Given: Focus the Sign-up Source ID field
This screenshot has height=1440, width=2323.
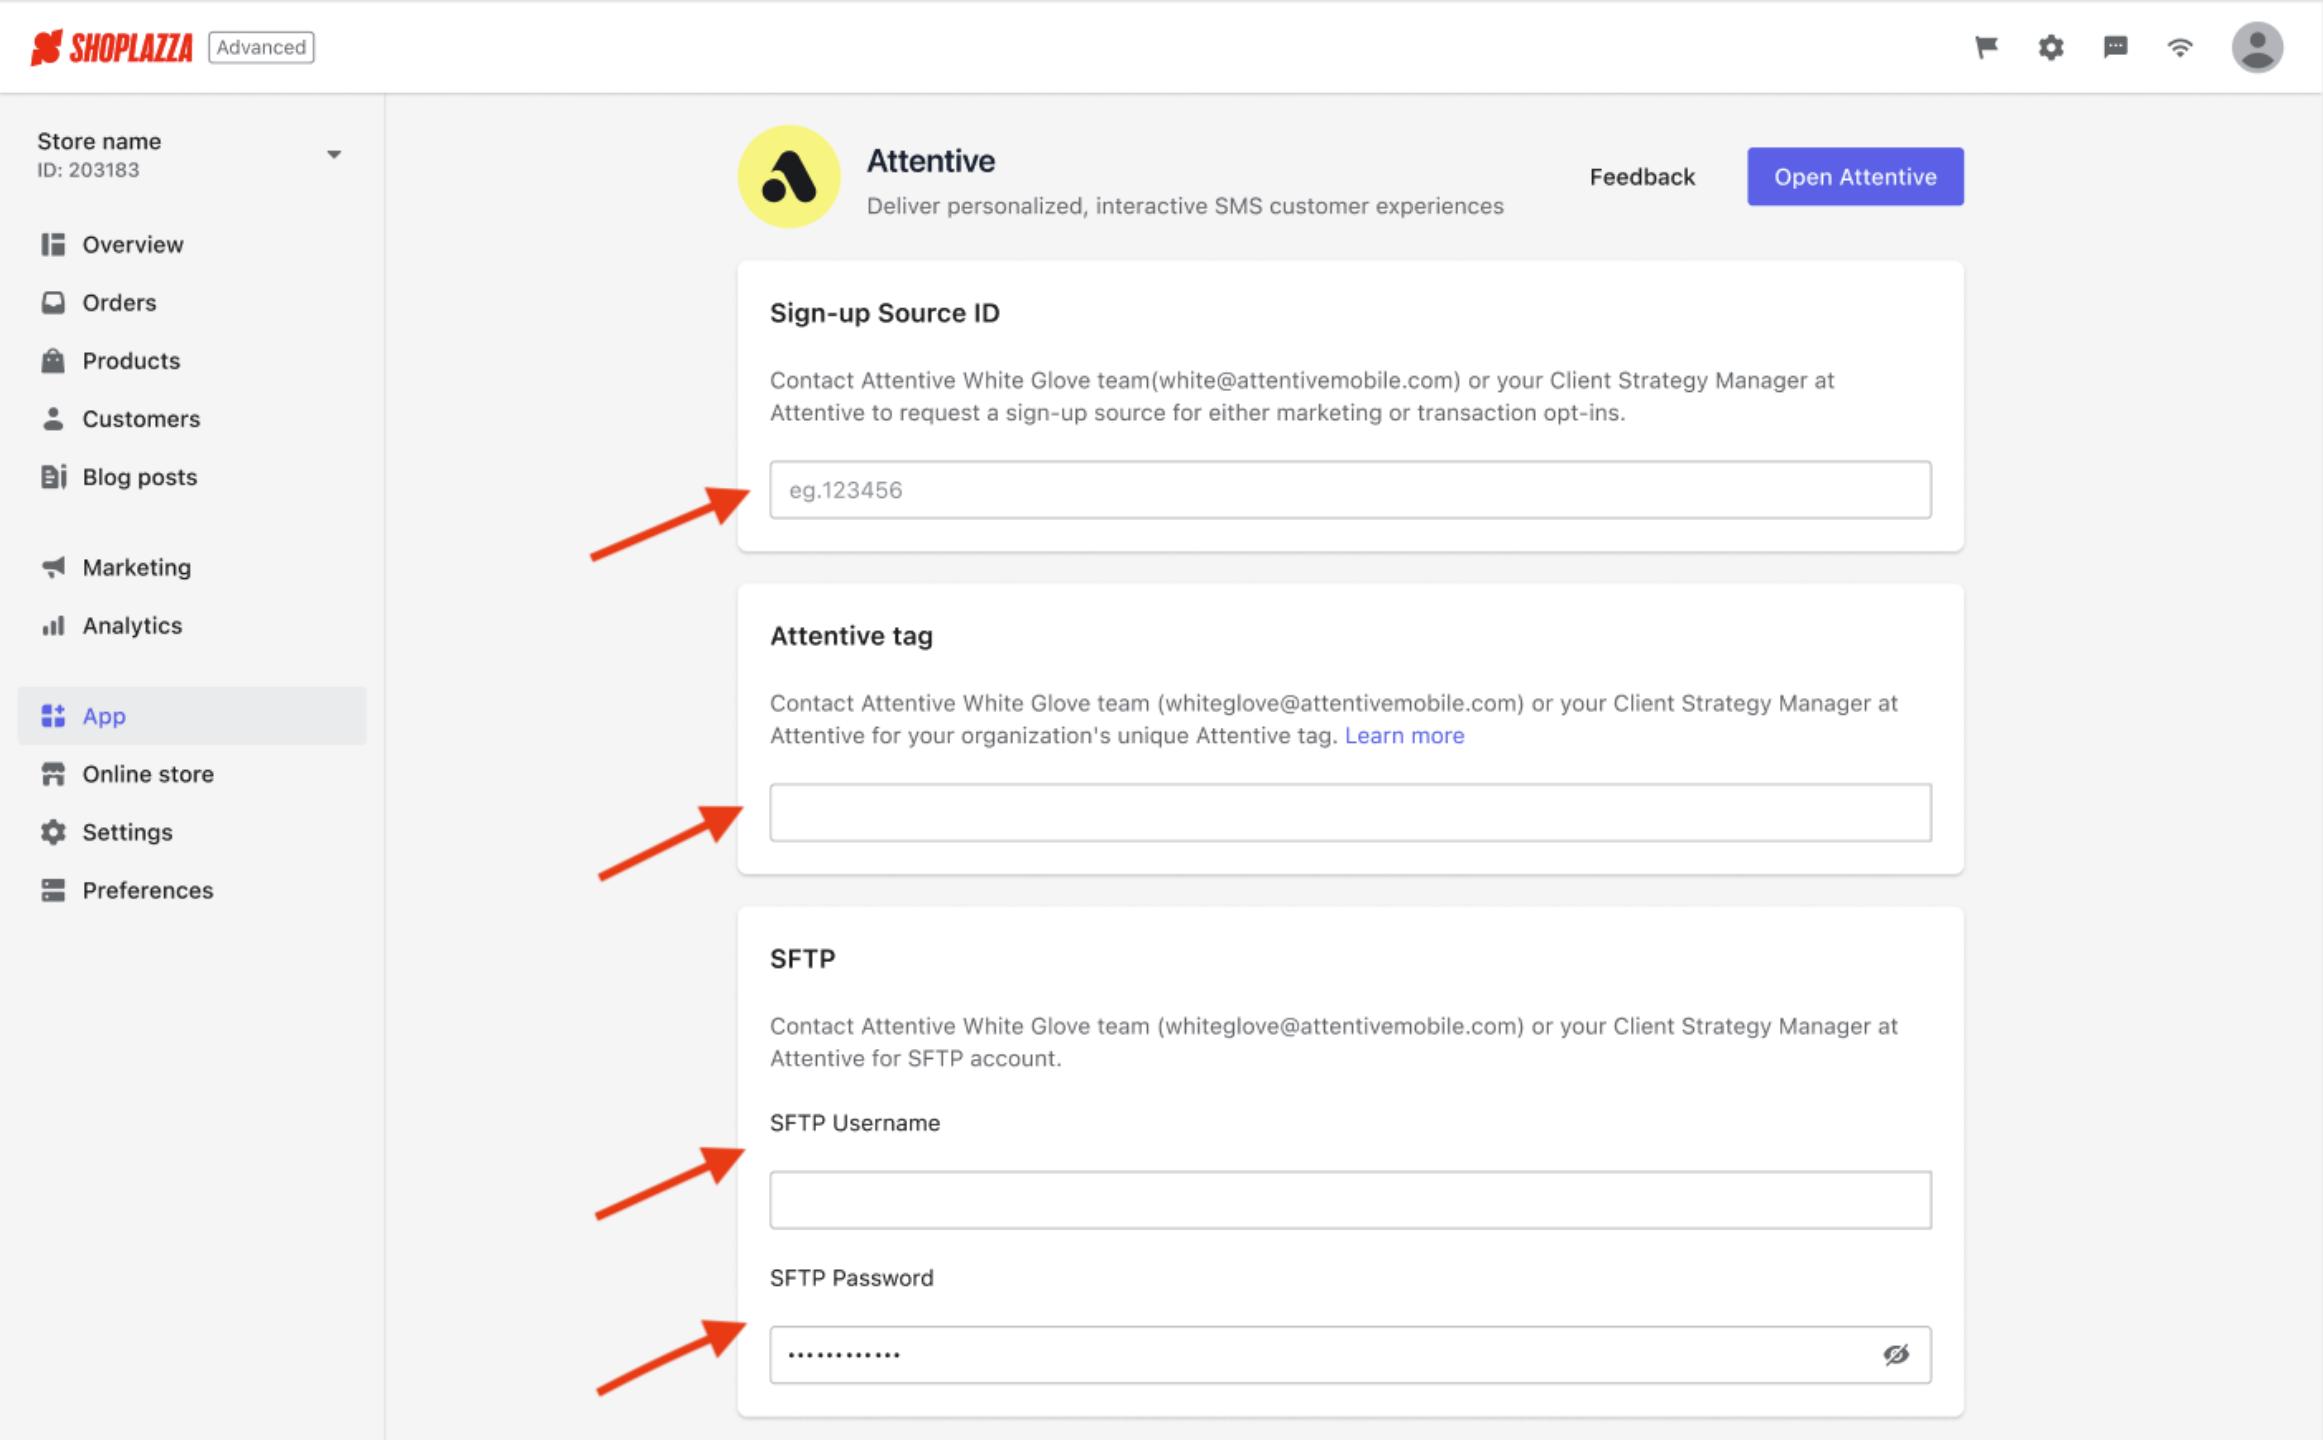Looking at the screenshot, I should [1350, 490].
